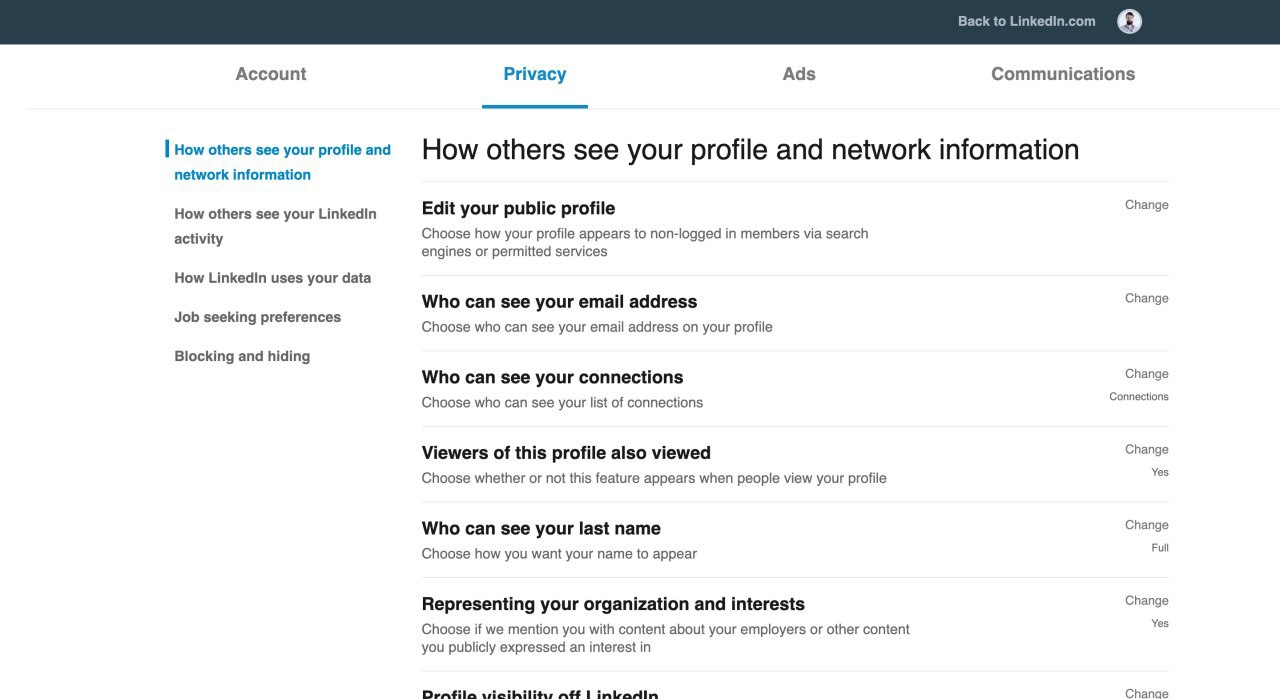Expand the 'Edit your public profile' setting
The image size is (1280, 699).
point(518,208)
